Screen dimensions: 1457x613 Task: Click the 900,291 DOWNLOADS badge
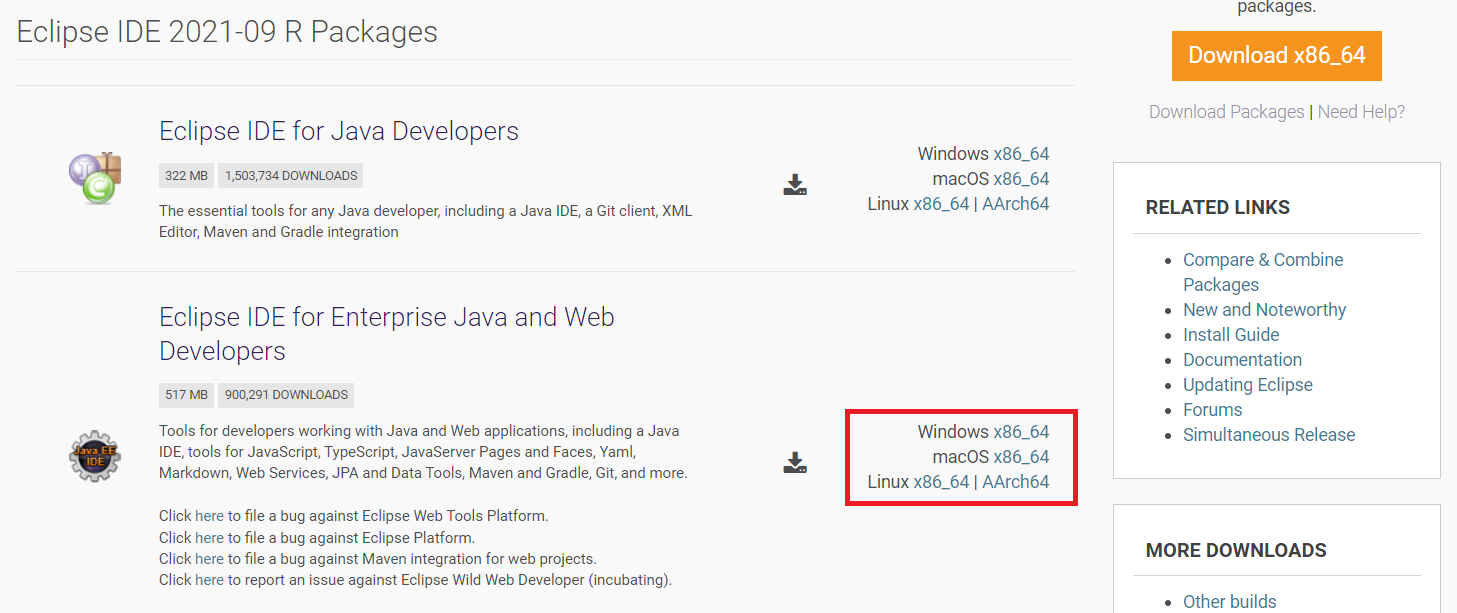pyautogui.click(x=286, y=395)
